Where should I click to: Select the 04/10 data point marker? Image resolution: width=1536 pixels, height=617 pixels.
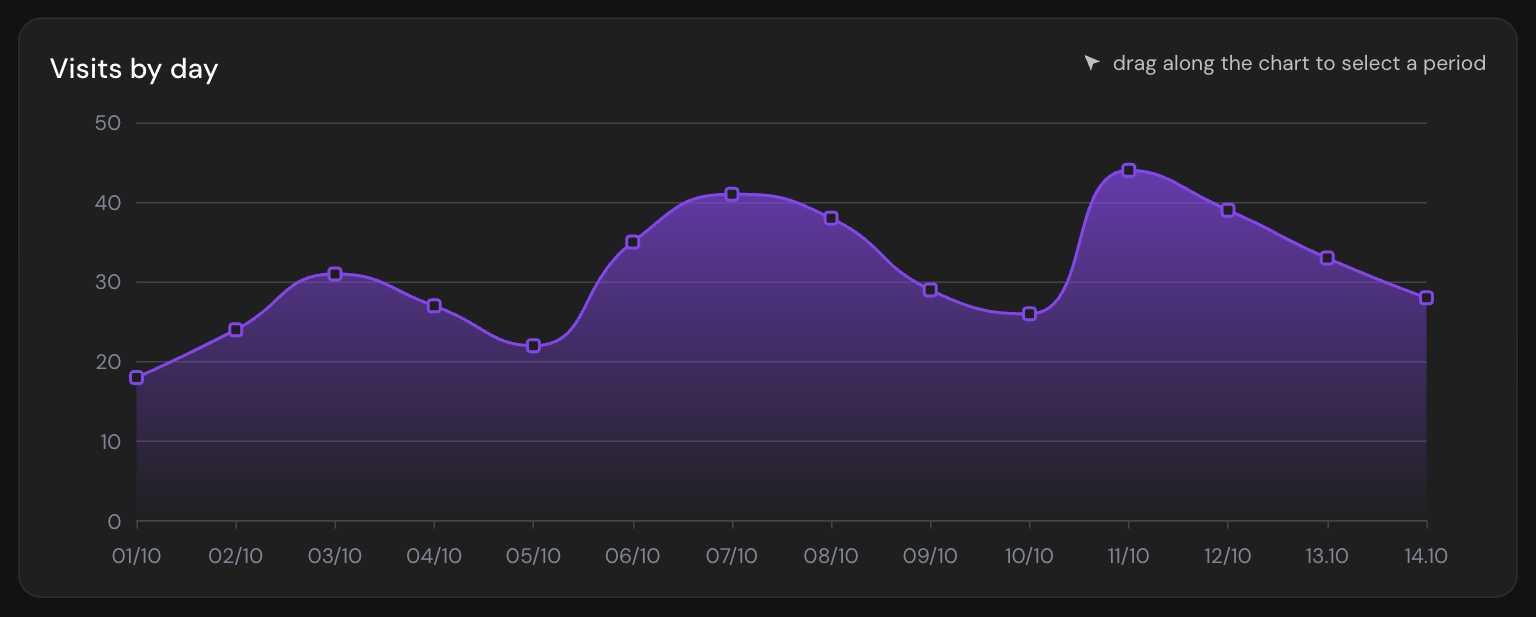(434, 306)
